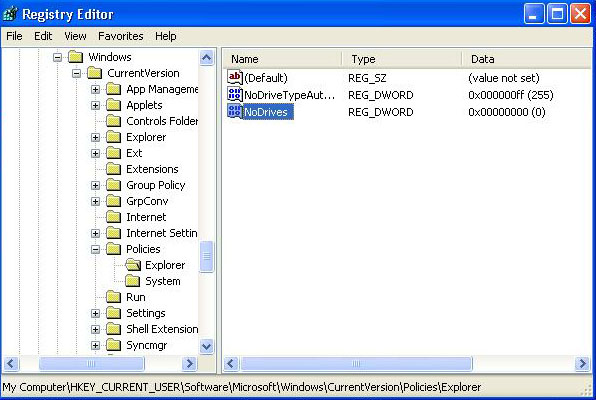The image size is (596, 400).
Task: Click the Extensions folder icon
Action: click(x=113, y=169)
